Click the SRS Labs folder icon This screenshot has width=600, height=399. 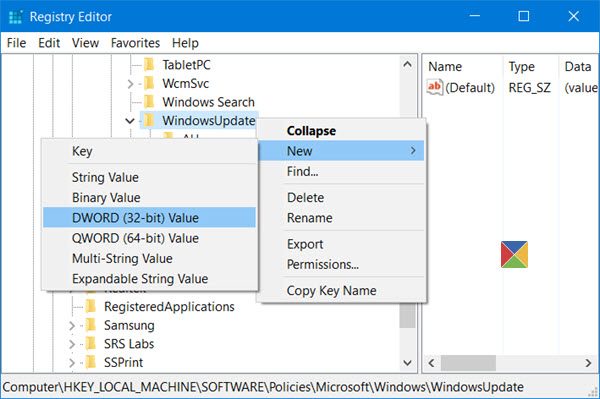(91, 344)
